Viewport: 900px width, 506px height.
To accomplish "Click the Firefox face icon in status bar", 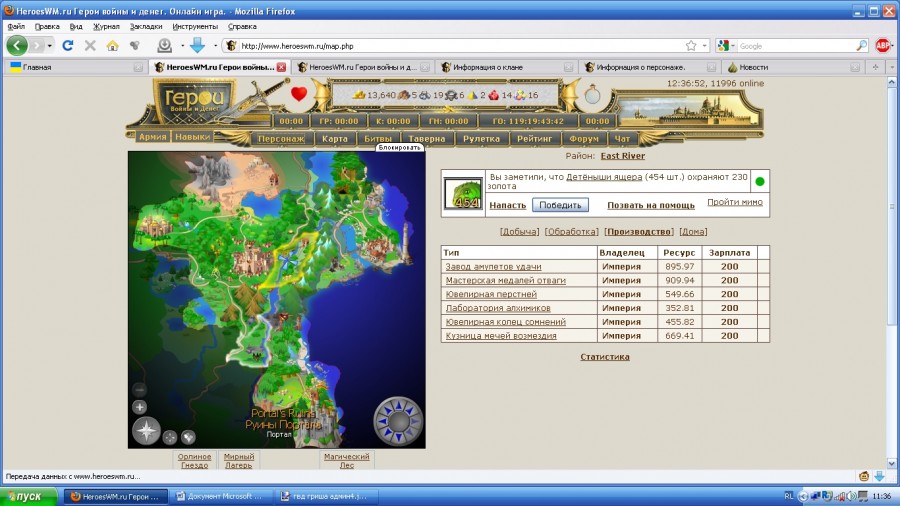I will [x=864, y=476].
